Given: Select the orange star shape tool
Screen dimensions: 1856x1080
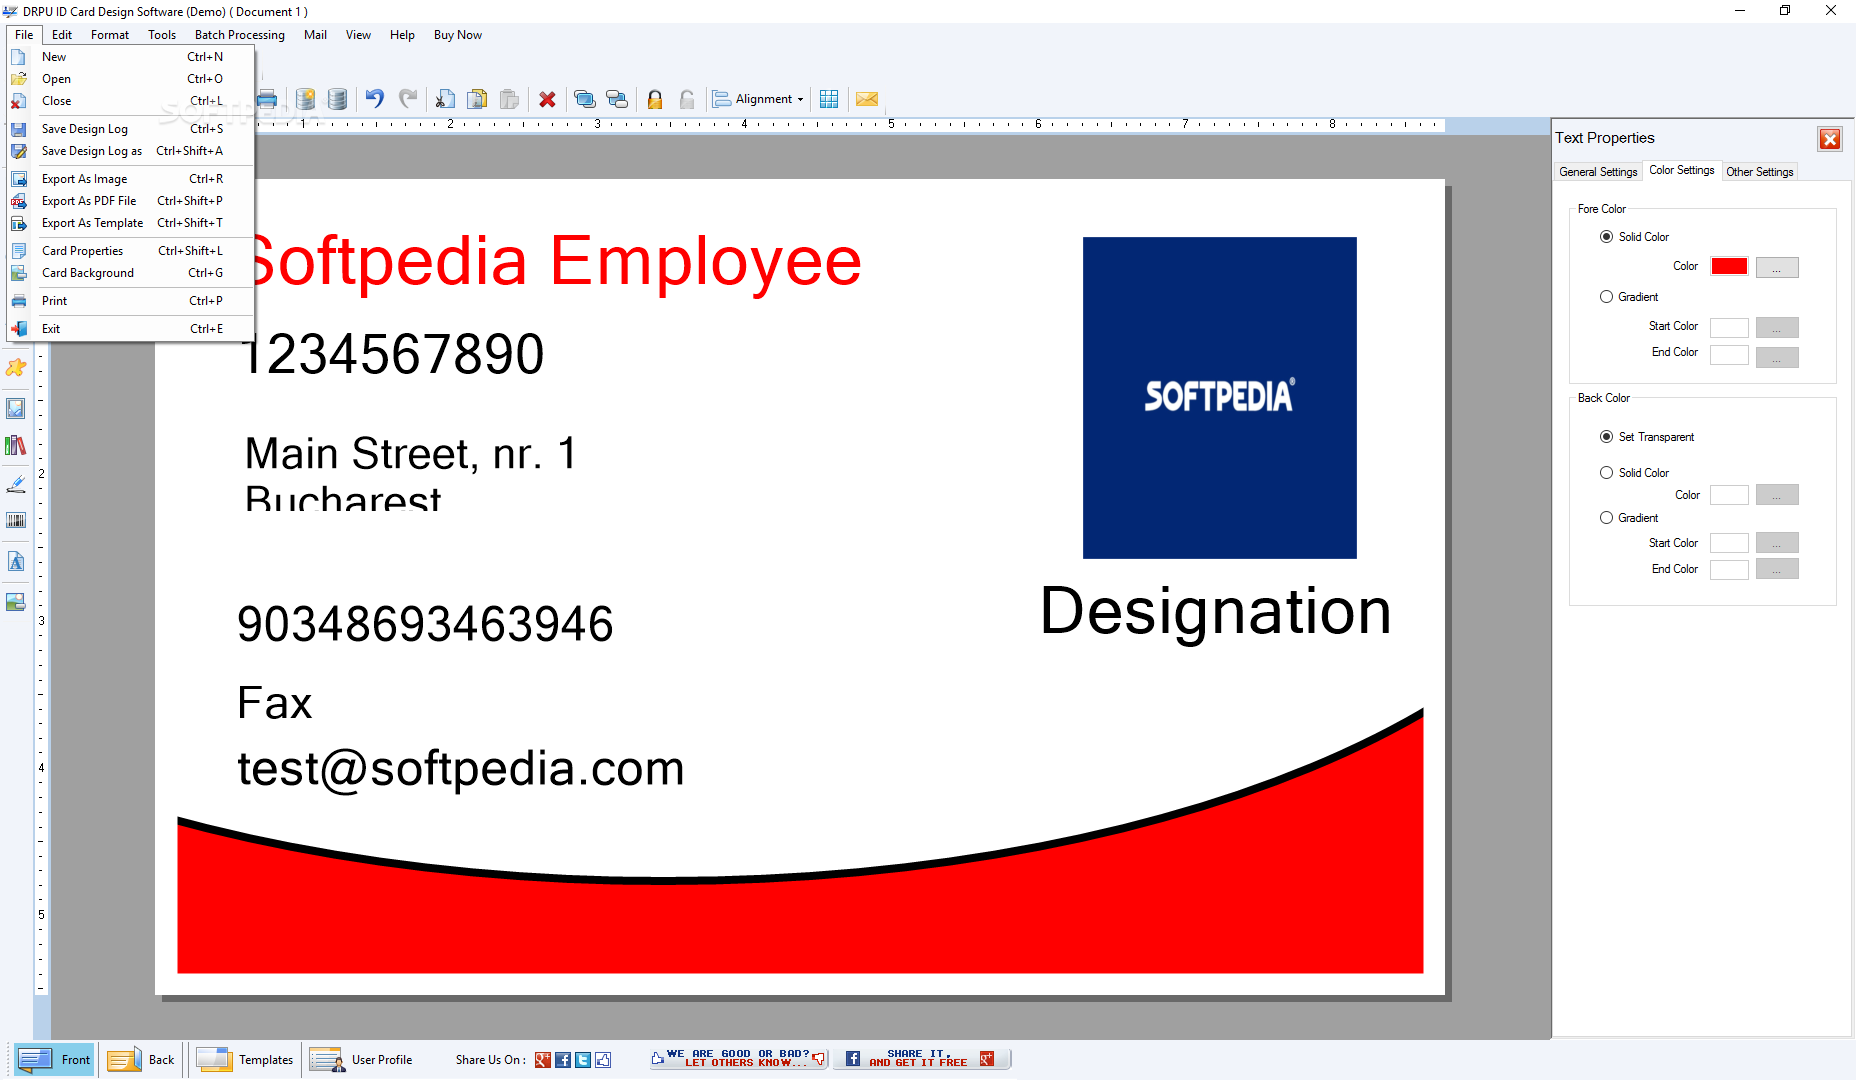Looking at the screenshot, I should (x=16, y=368).
